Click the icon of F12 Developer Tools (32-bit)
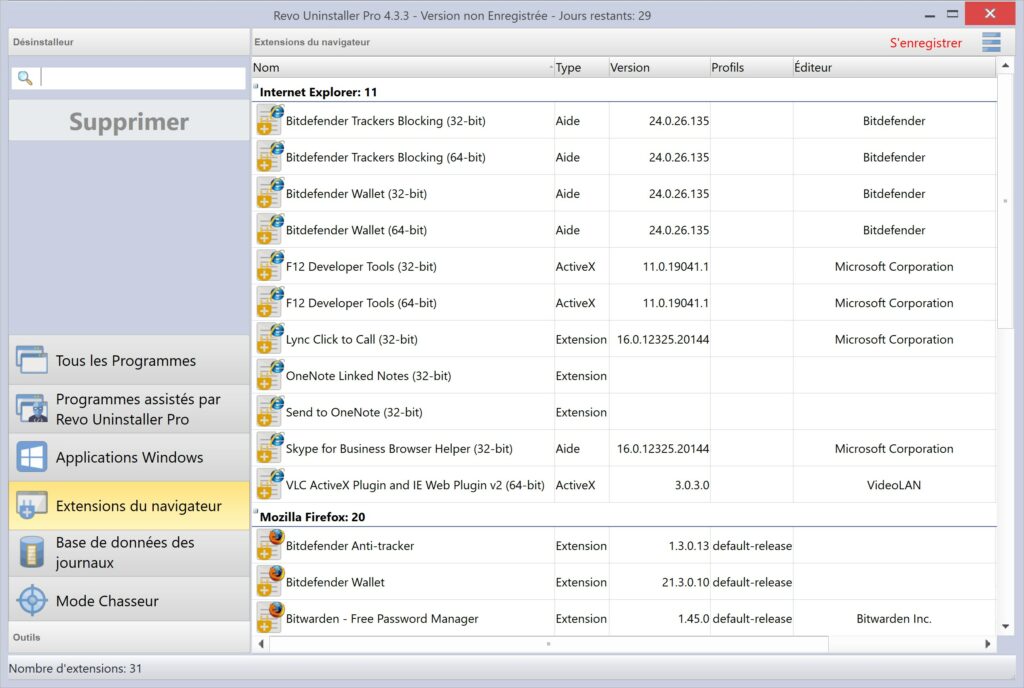This screenshot has height=688, width=1024. click(270, 266)
